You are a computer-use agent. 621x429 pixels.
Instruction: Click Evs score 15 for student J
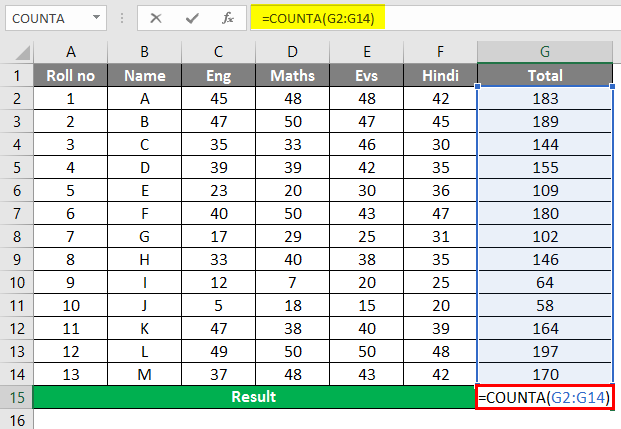tap(367, 305)
